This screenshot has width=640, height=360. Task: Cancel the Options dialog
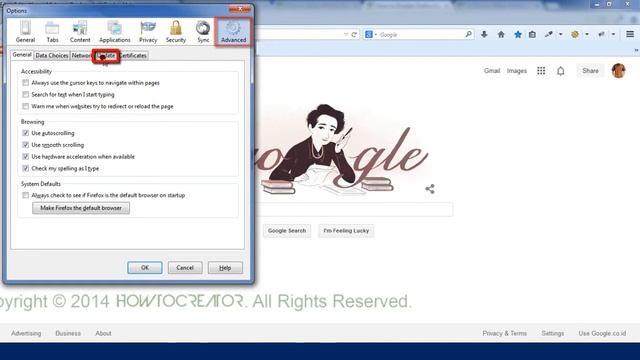(185, 268)
